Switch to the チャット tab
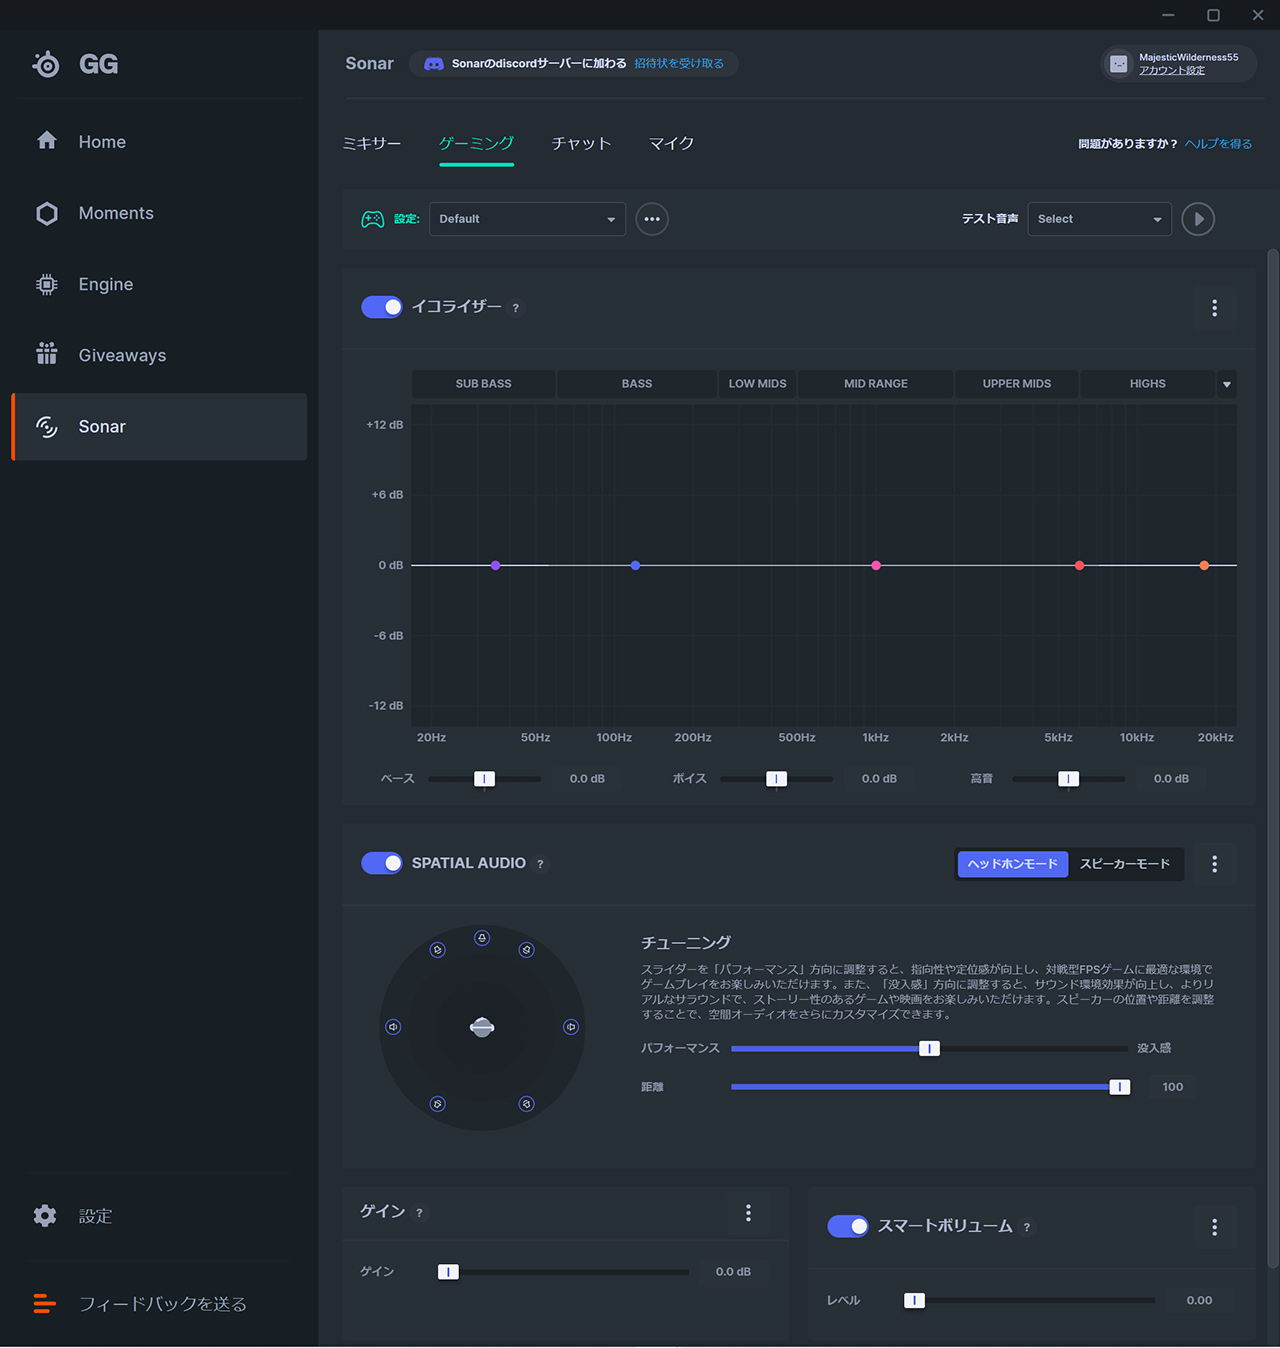Image resolution: width=1280 pixels, height=1348 pixels. click(581, 143)
